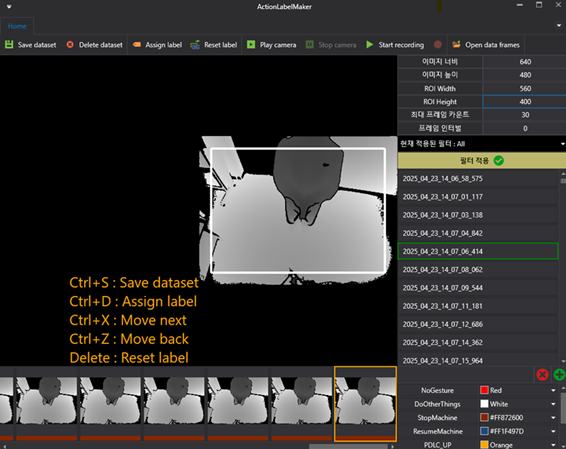Click the StopMachine label name

click(437, 418)
